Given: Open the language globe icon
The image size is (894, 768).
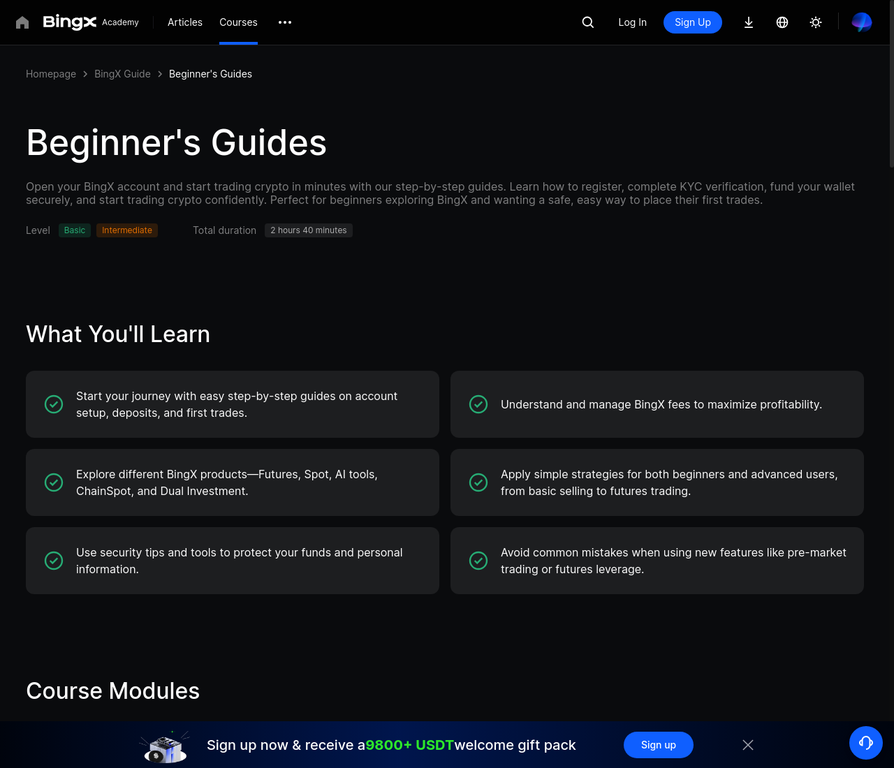Looking at the screenshot, I should coord(782,22).
